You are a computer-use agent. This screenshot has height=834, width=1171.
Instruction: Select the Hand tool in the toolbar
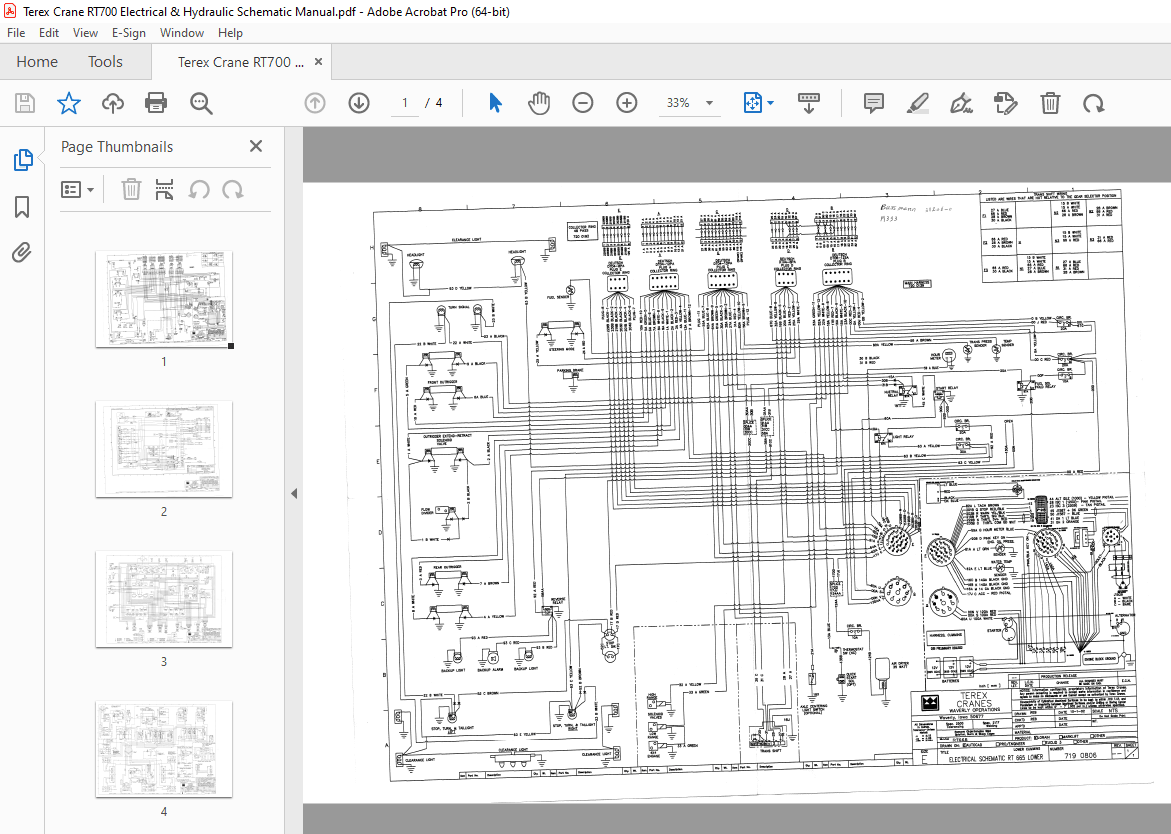pyautogui.click(x=539, y=103)
